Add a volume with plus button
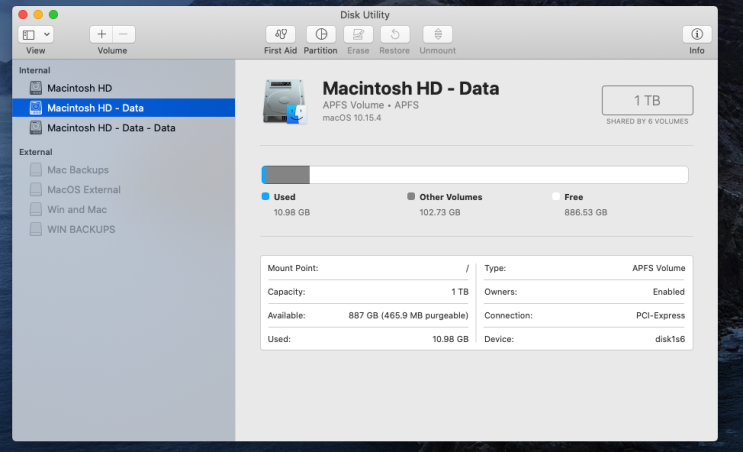The image size is (743, 452). 101,35
